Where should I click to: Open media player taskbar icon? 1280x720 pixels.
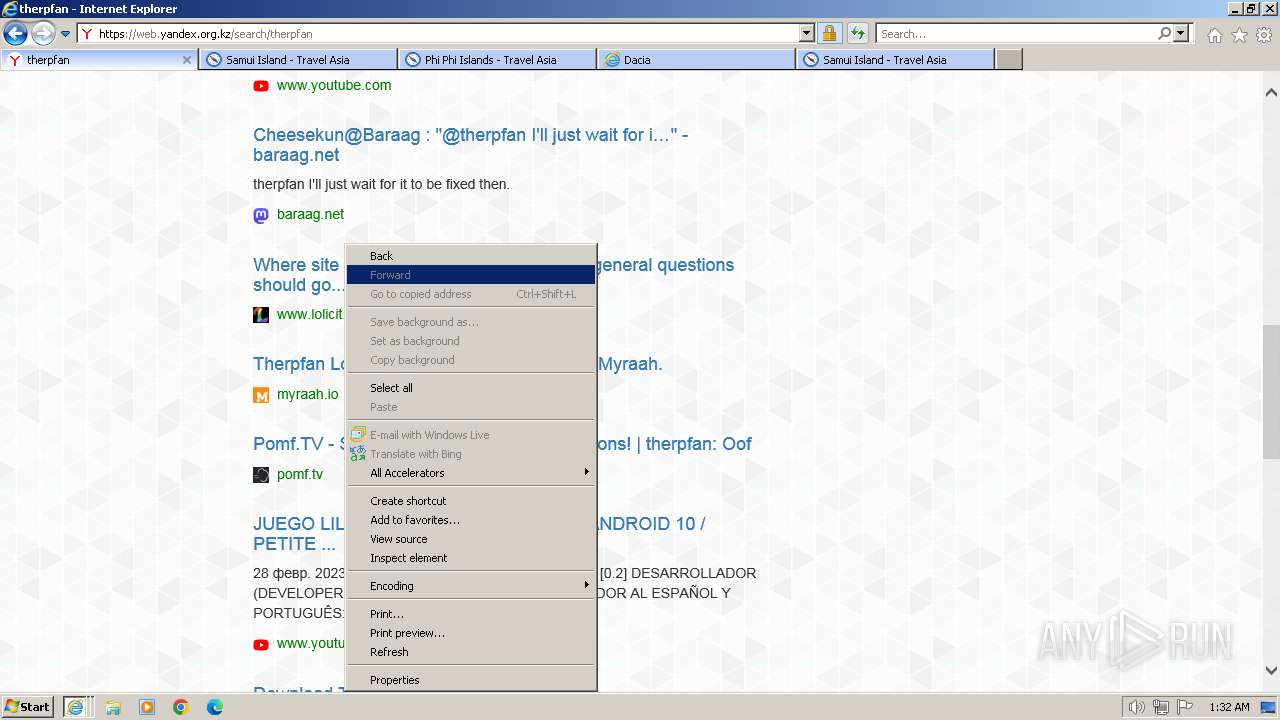[x=147, y=707]
